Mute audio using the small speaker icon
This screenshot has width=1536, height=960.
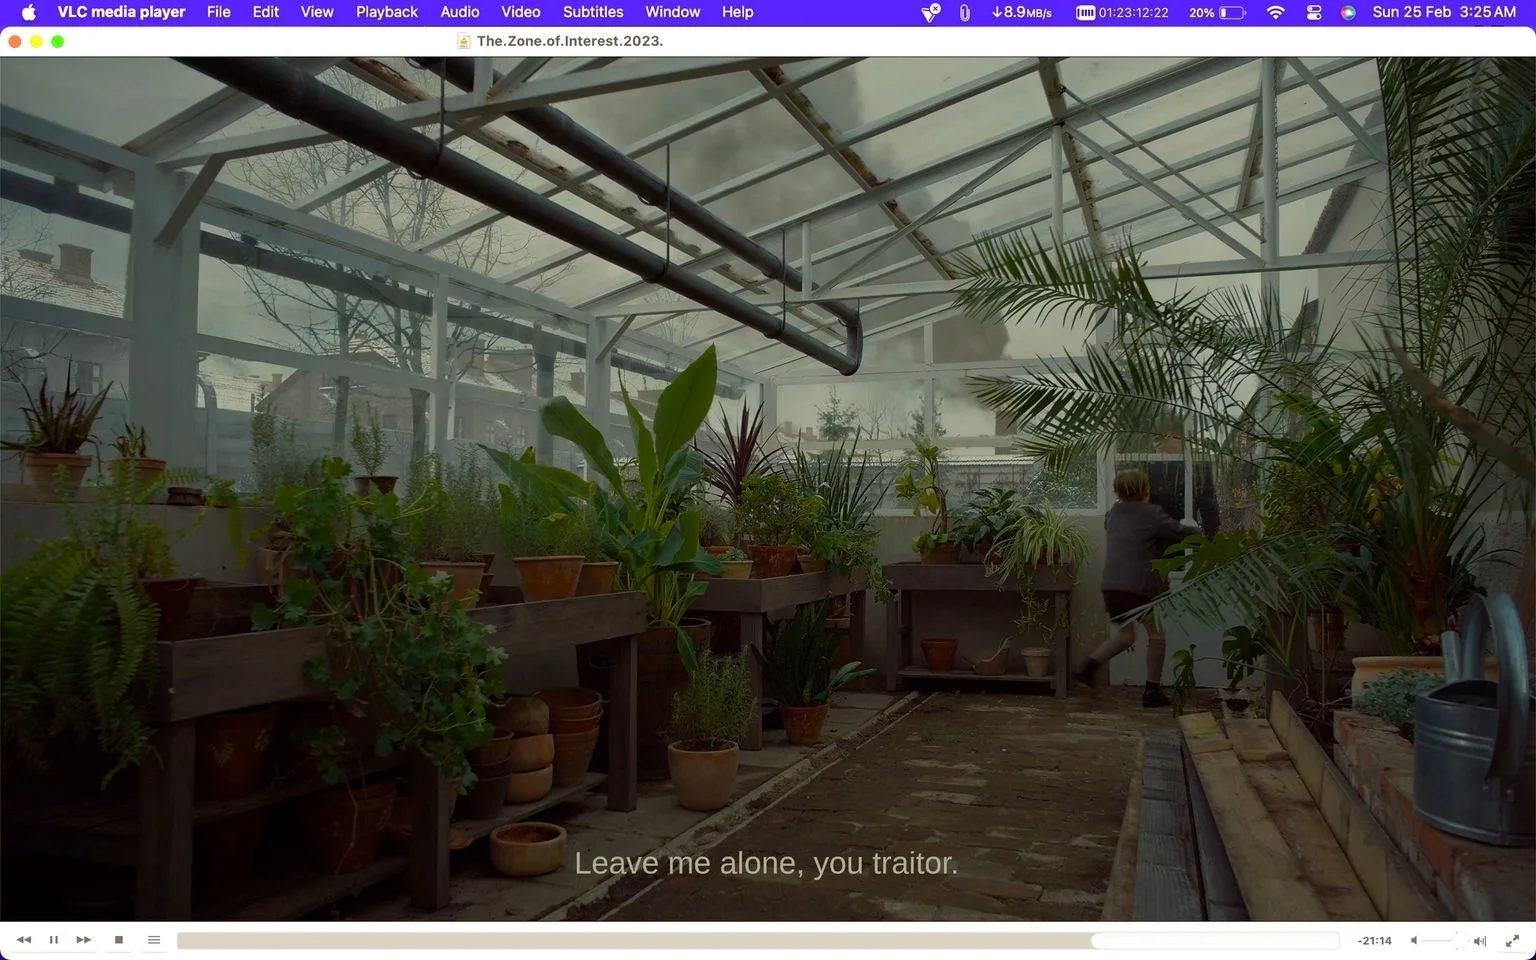[1414, 941]
